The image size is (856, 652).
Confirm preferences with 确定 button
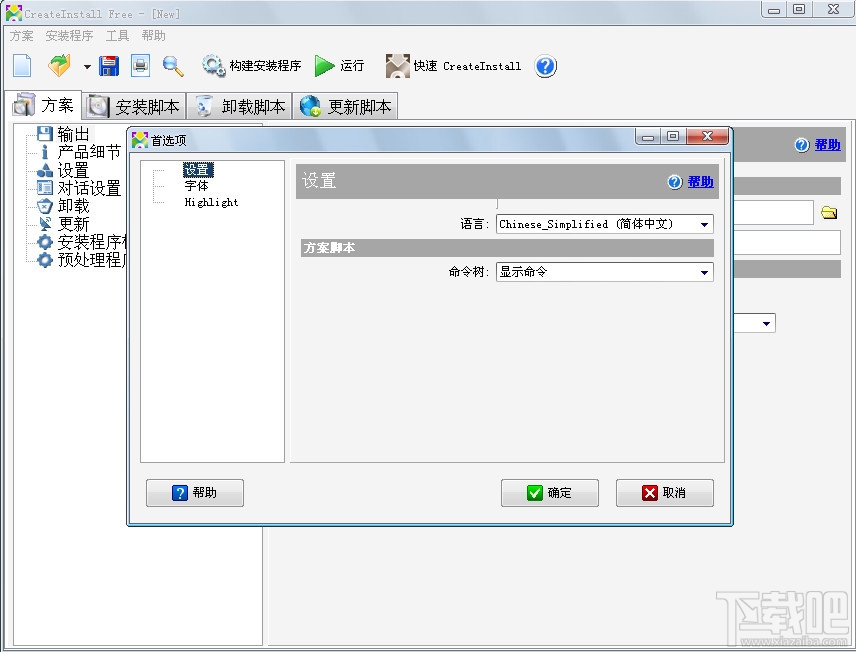pyautogui.click(x=550, y=492)
